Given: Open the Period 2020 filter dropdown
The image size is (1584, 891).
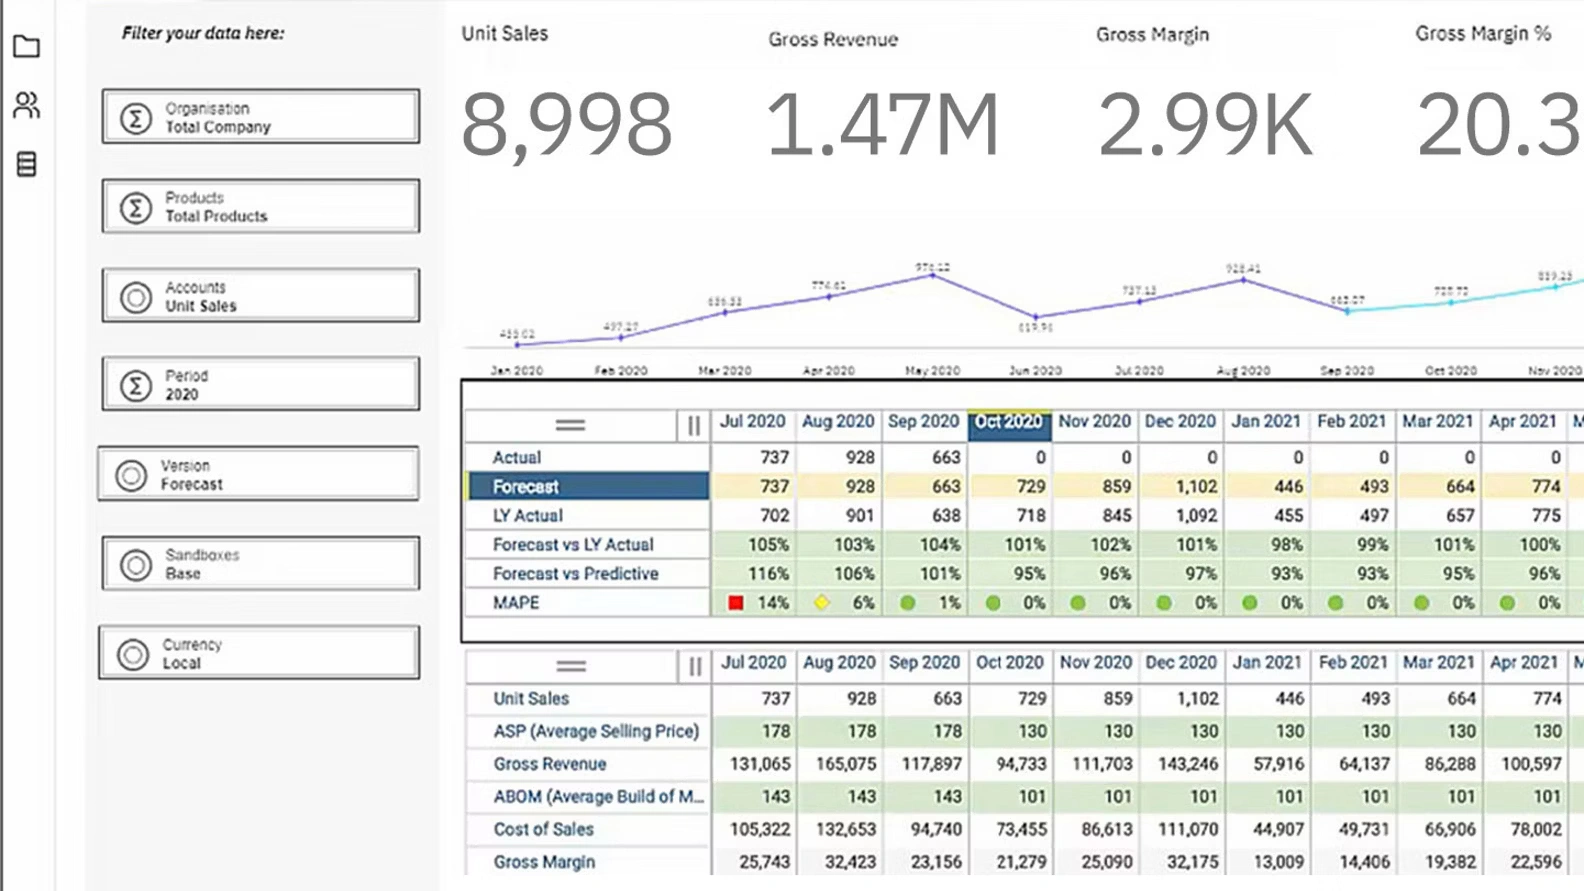Looking at the screenshot, I should [x=261, y=385].
